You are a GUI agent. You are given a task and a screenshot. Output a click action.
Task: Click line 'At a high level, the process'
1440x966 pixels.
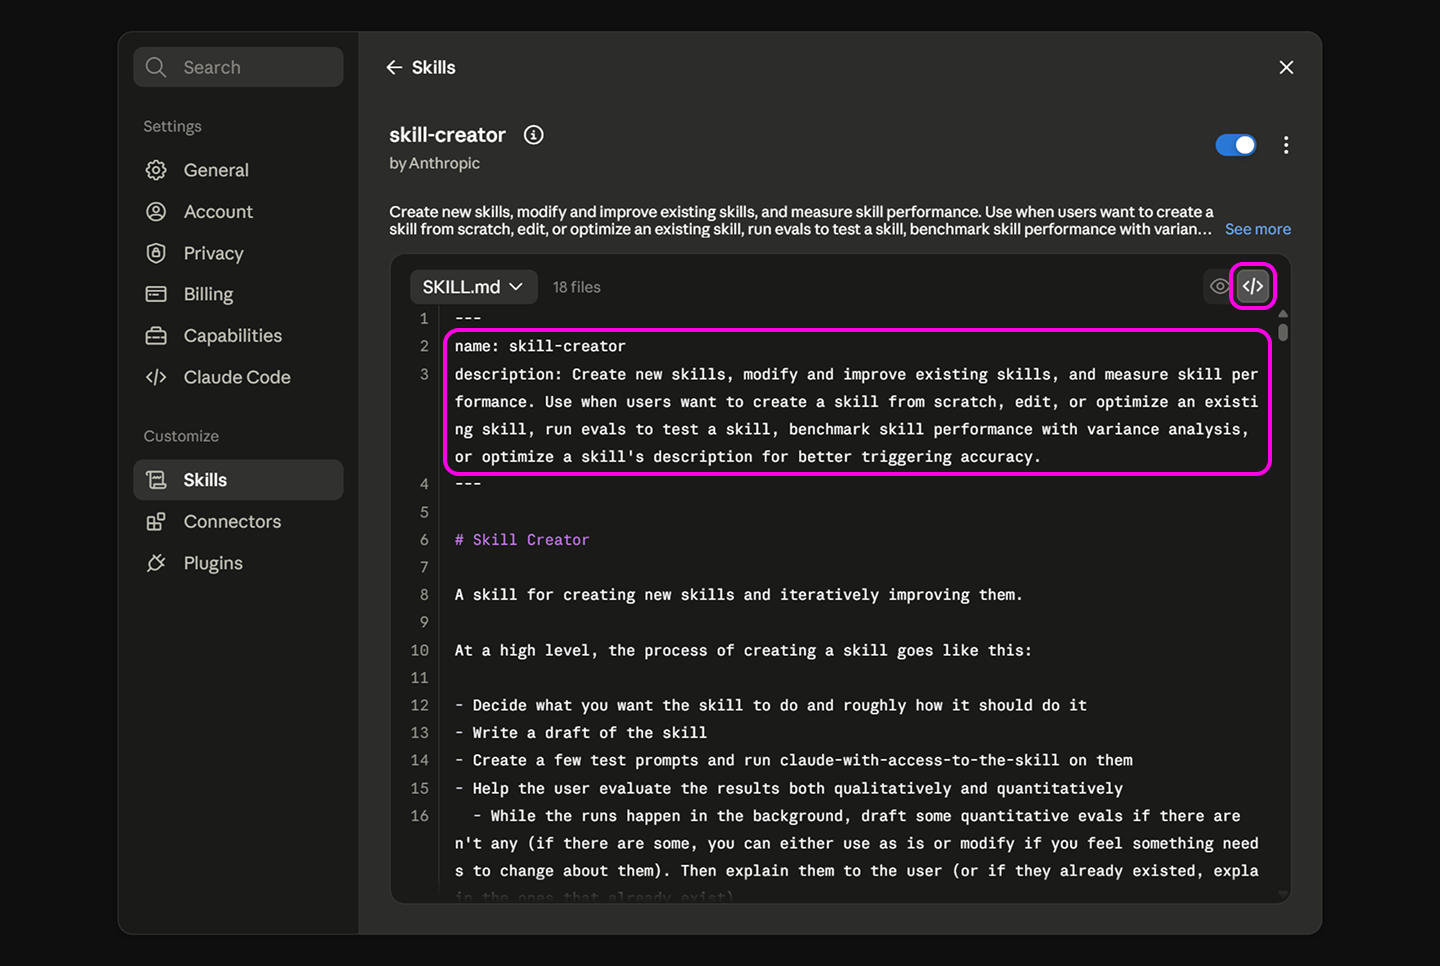743,650
